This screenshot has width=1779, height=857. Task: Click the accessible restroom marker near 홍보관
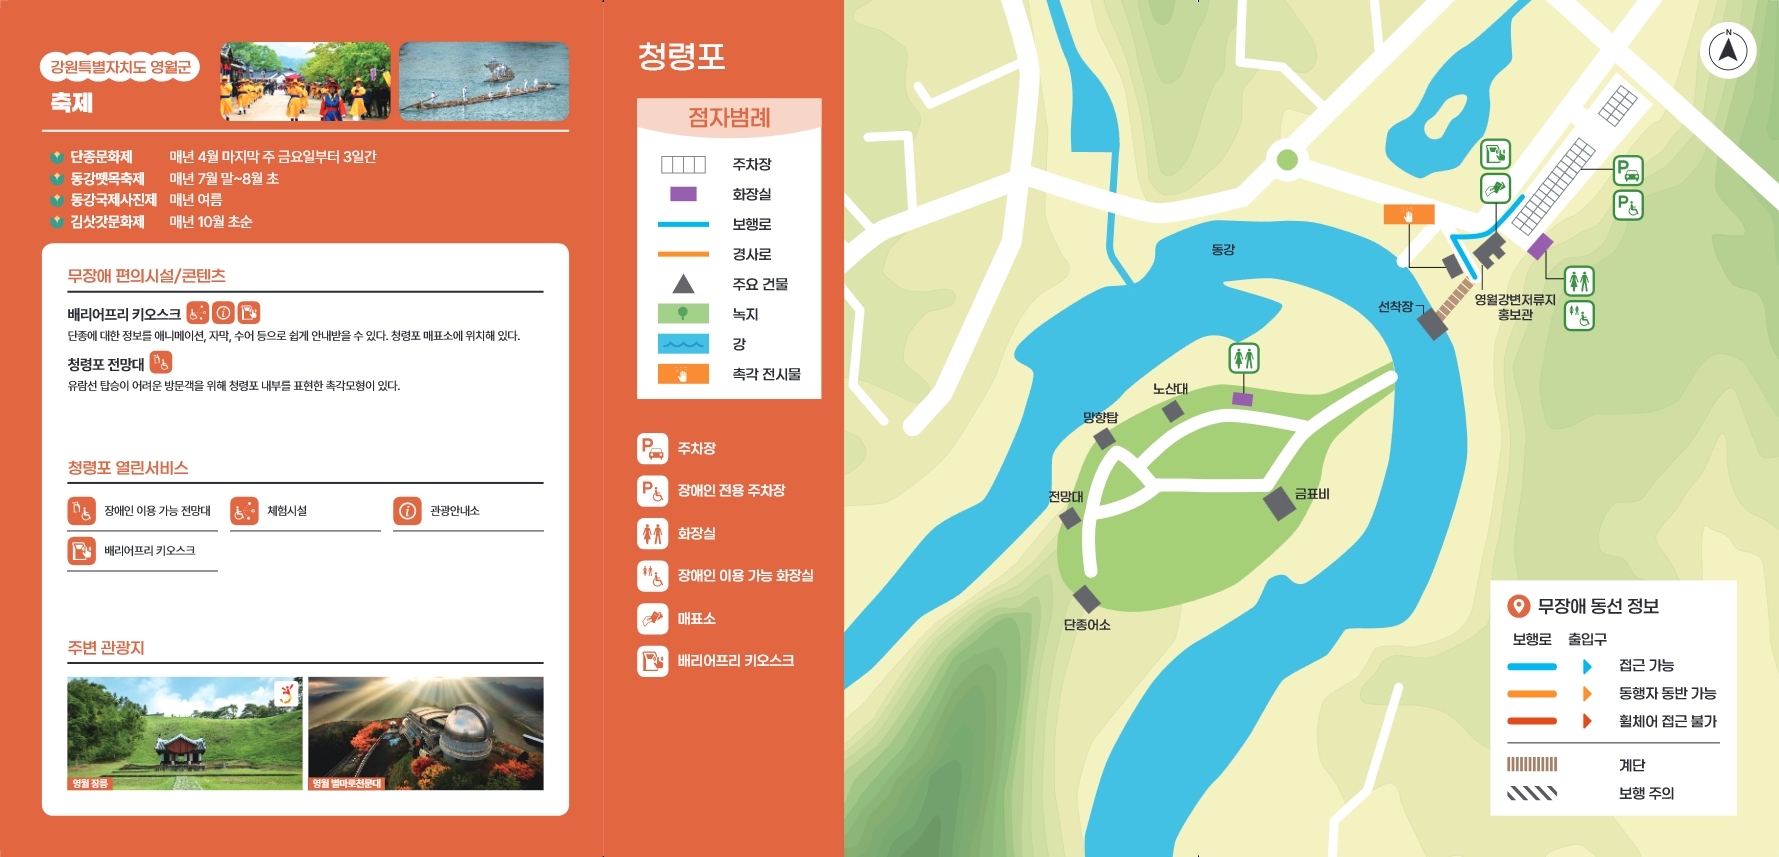pos(1579,316)
